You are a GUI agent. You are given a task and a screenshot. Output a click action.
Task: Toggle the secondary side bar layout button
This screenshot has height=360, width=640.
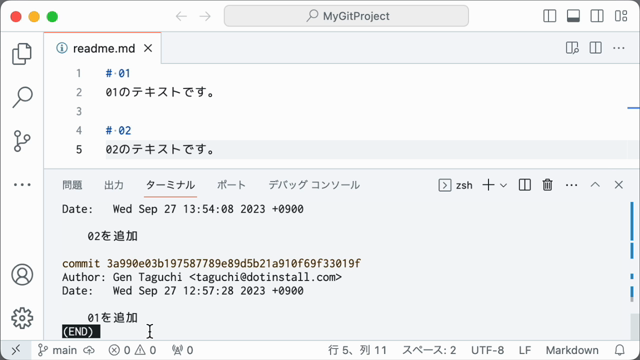[597, 16]
